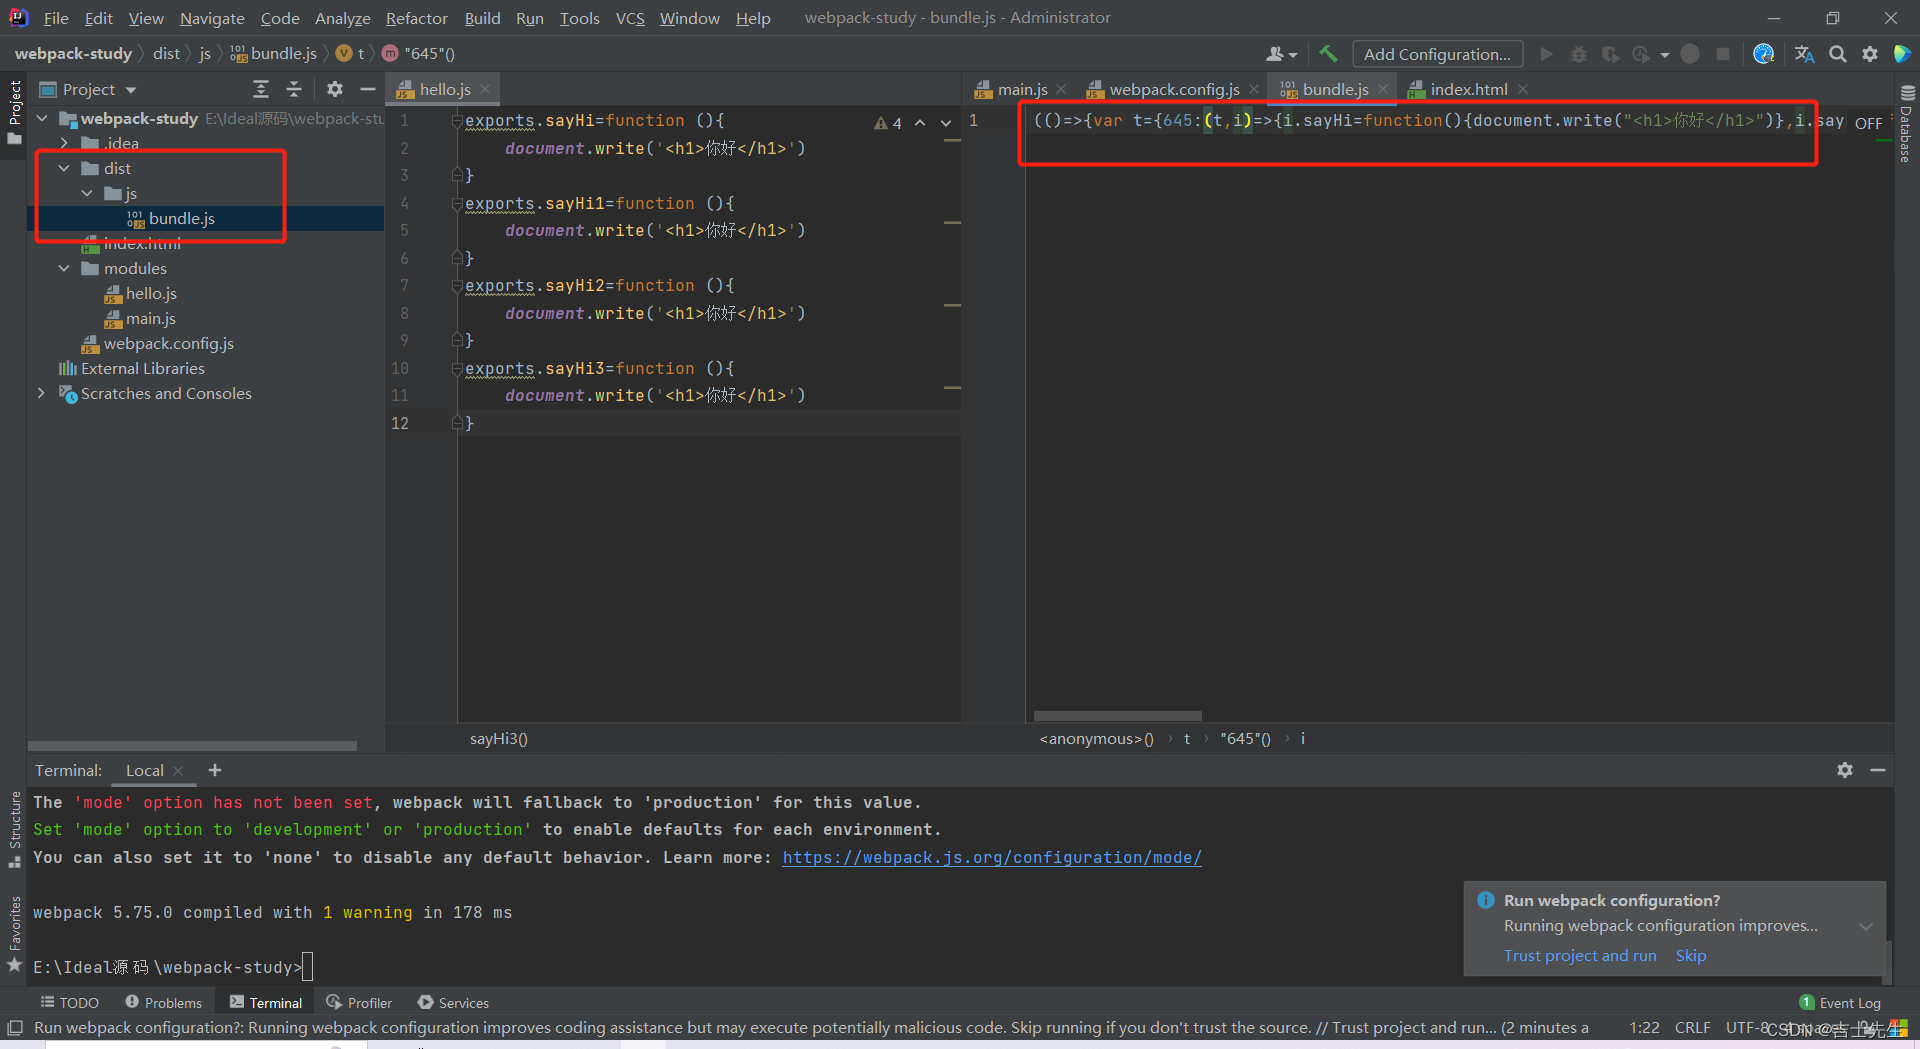Click Add Configuration button
This screenshot has height=1049, width=1920.
click(1437, 54)
